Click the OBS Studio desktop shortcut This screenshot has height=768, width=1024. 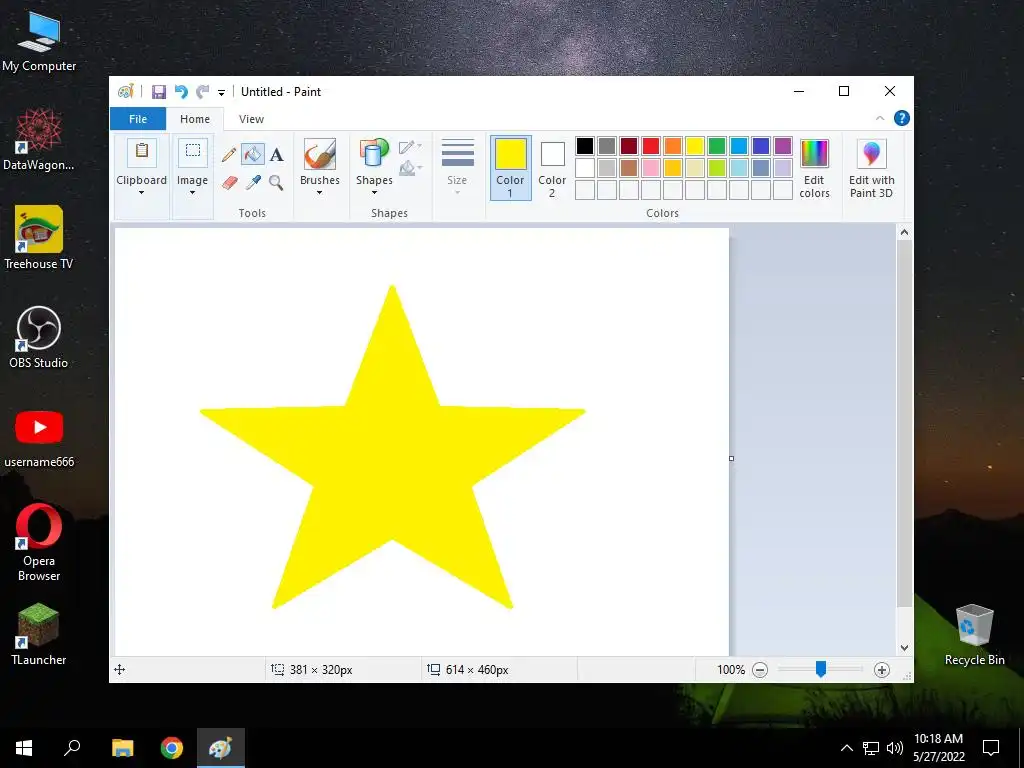[x=39, y=338]
